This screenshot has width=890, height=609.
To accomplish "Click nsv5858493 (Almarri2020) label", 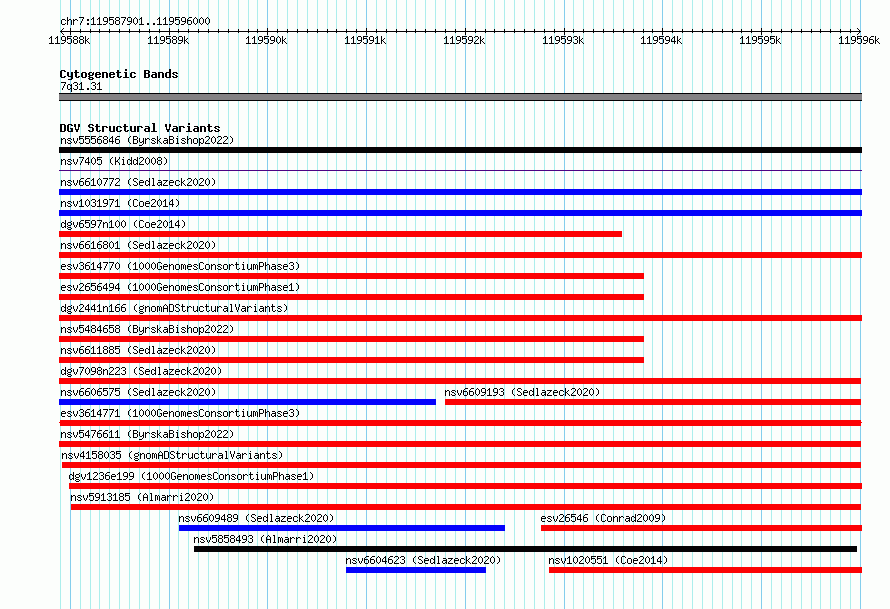I will click(x=265, y=539).
